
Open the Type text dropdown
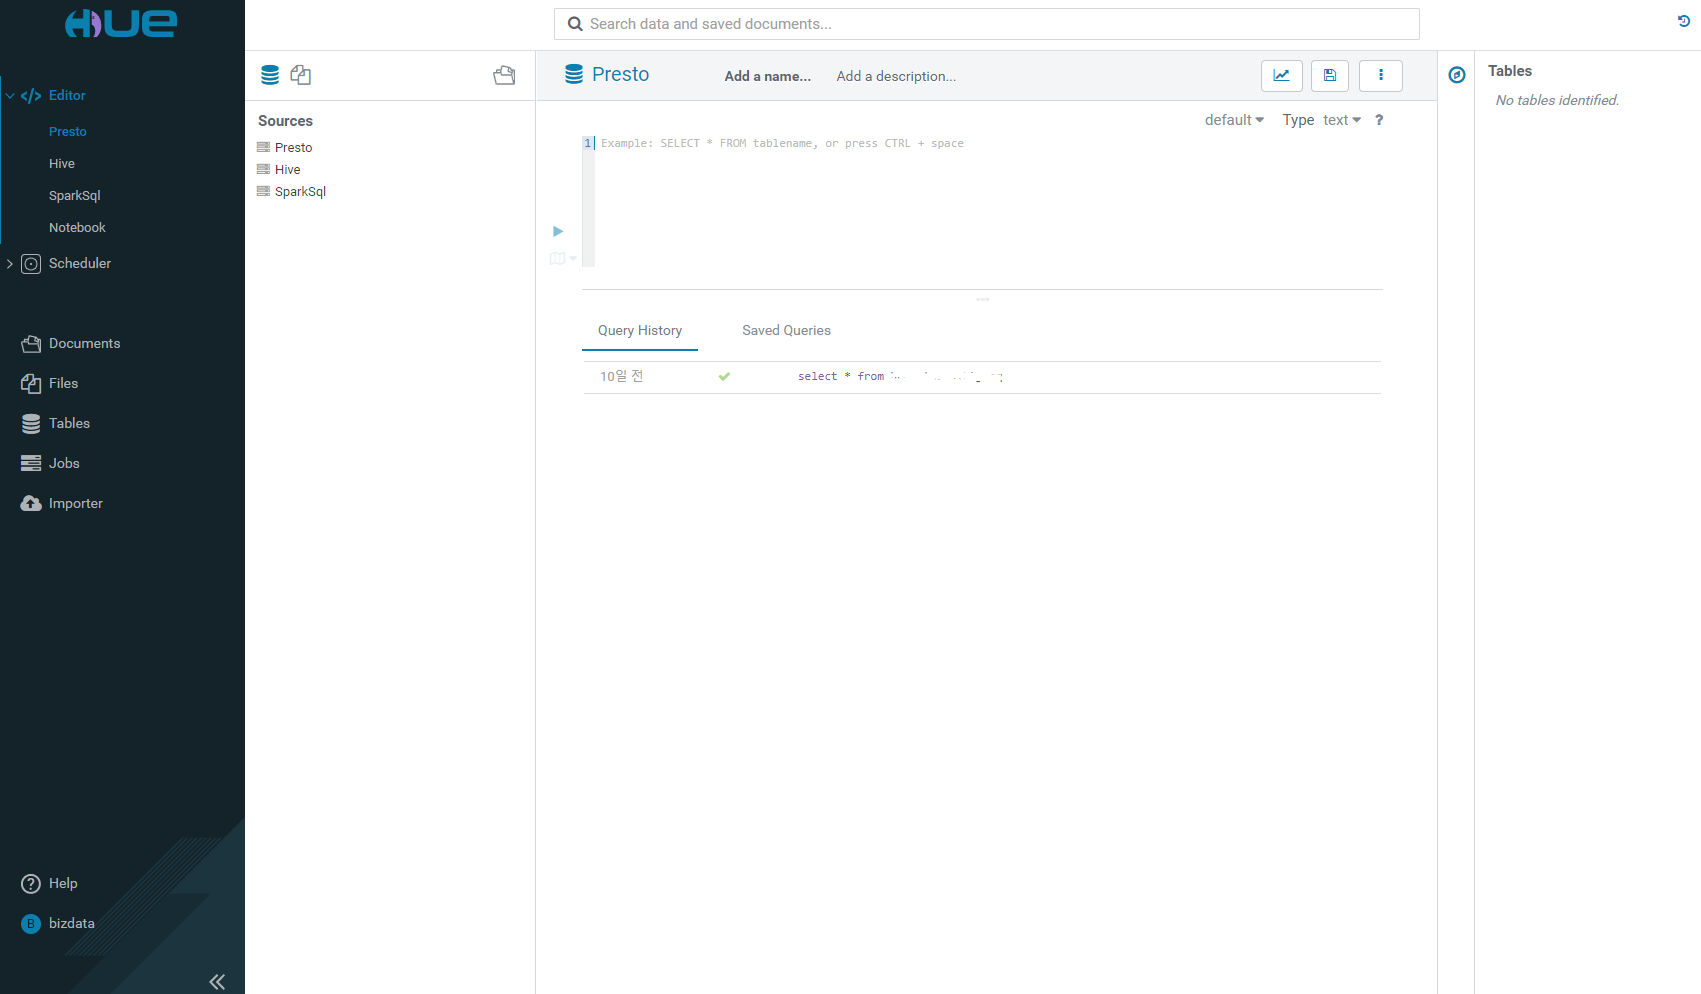coord(1342,120)
